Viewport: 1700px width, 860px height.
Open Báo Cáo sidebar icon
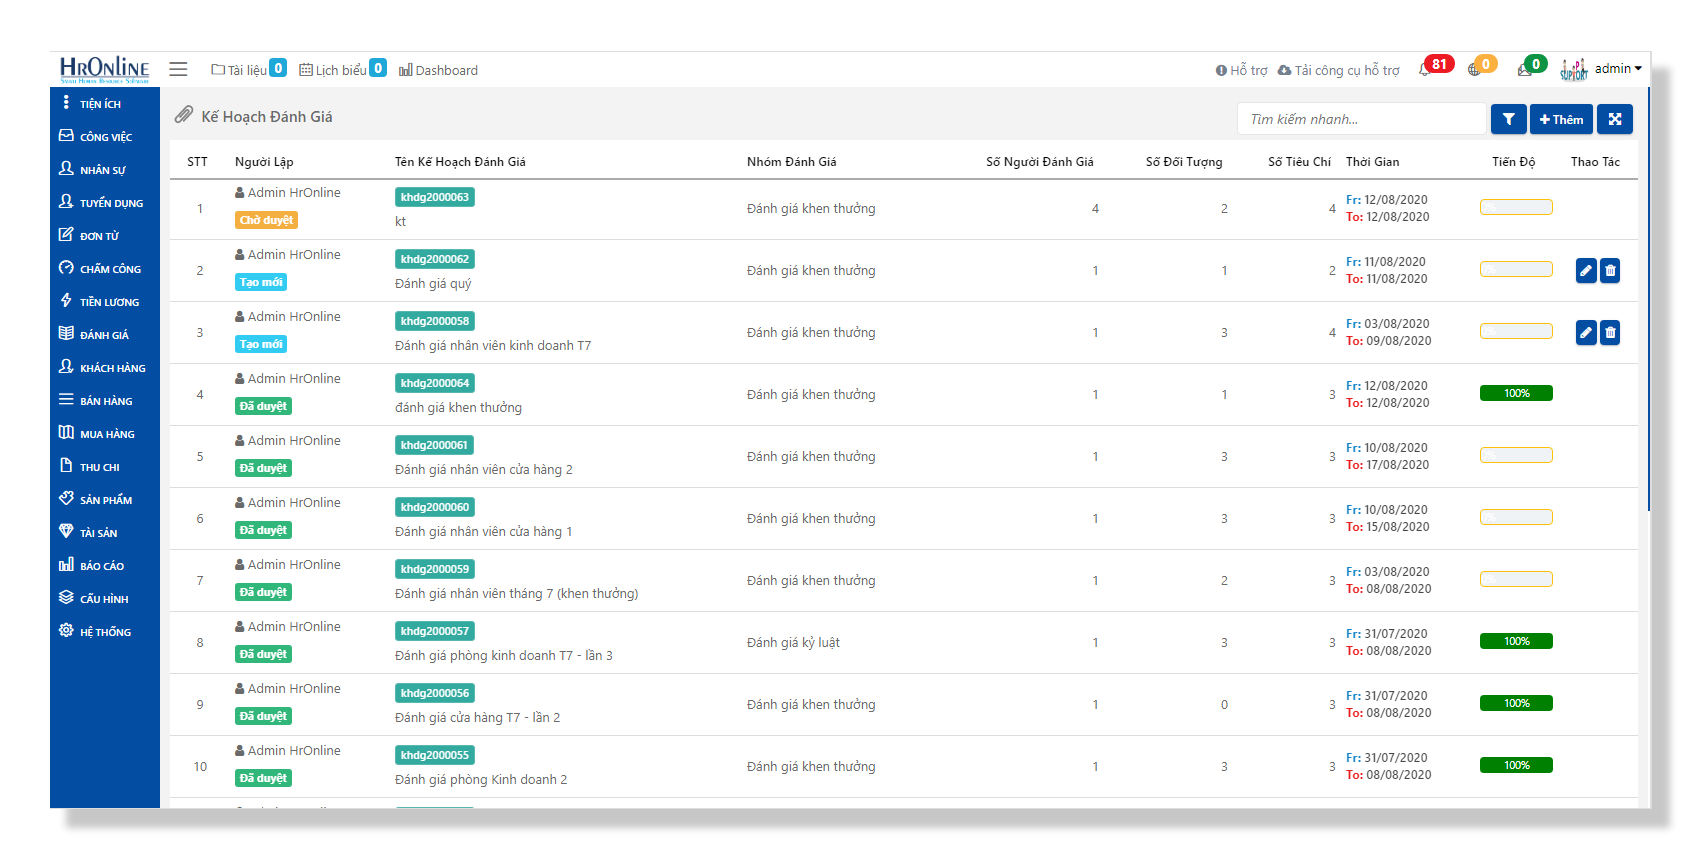point(66,564)
